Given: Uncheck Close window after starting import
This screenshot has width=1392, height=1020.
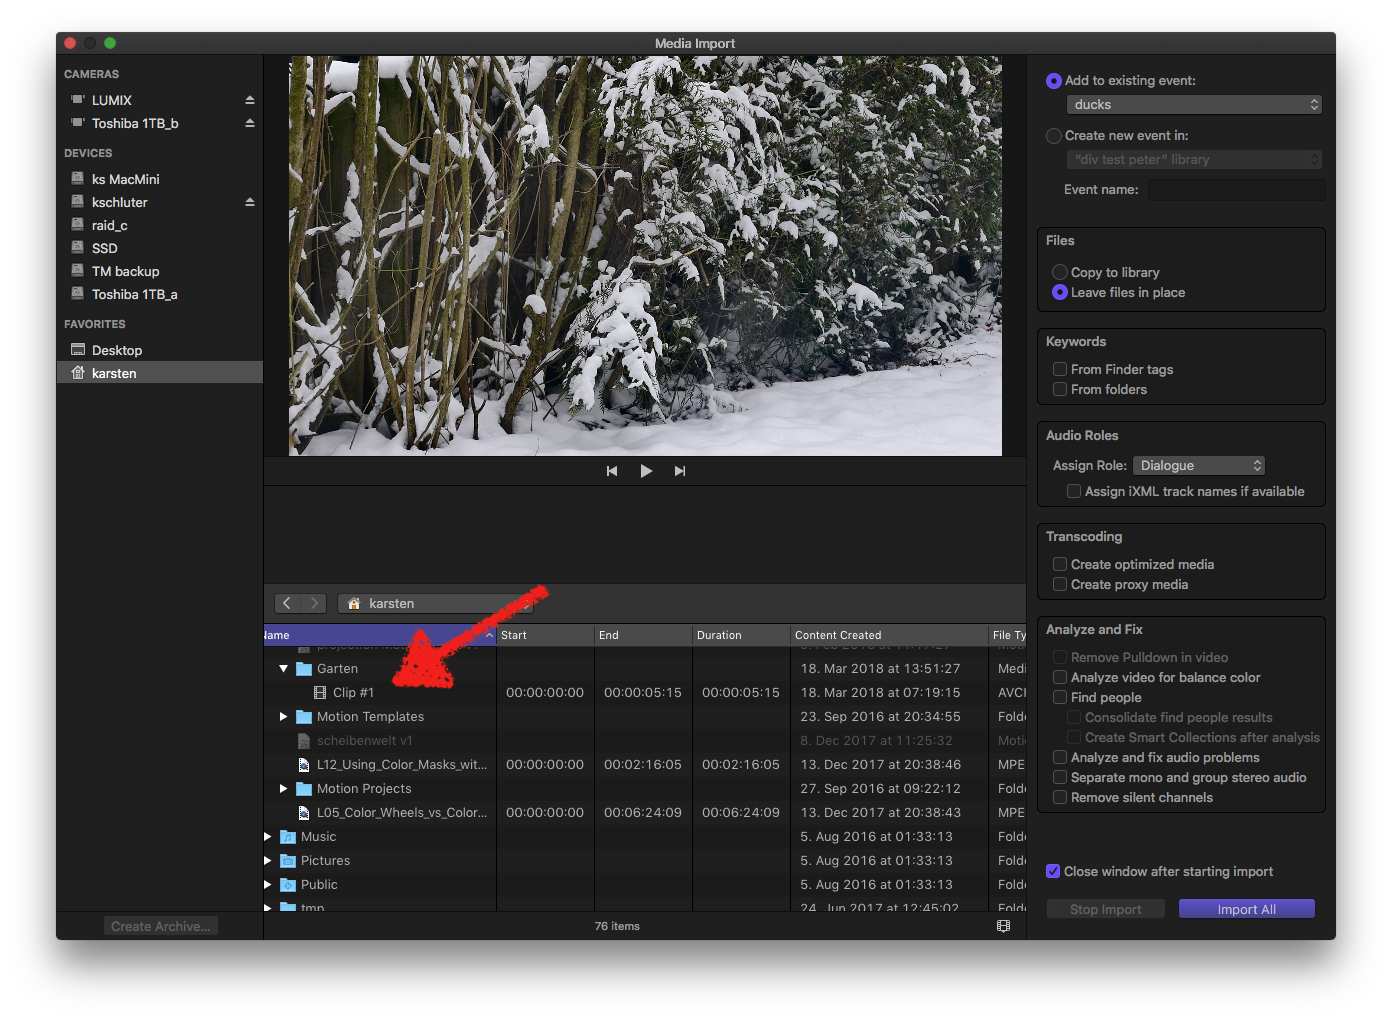Looking at the screenshot, I should (x=1053, y=871).
